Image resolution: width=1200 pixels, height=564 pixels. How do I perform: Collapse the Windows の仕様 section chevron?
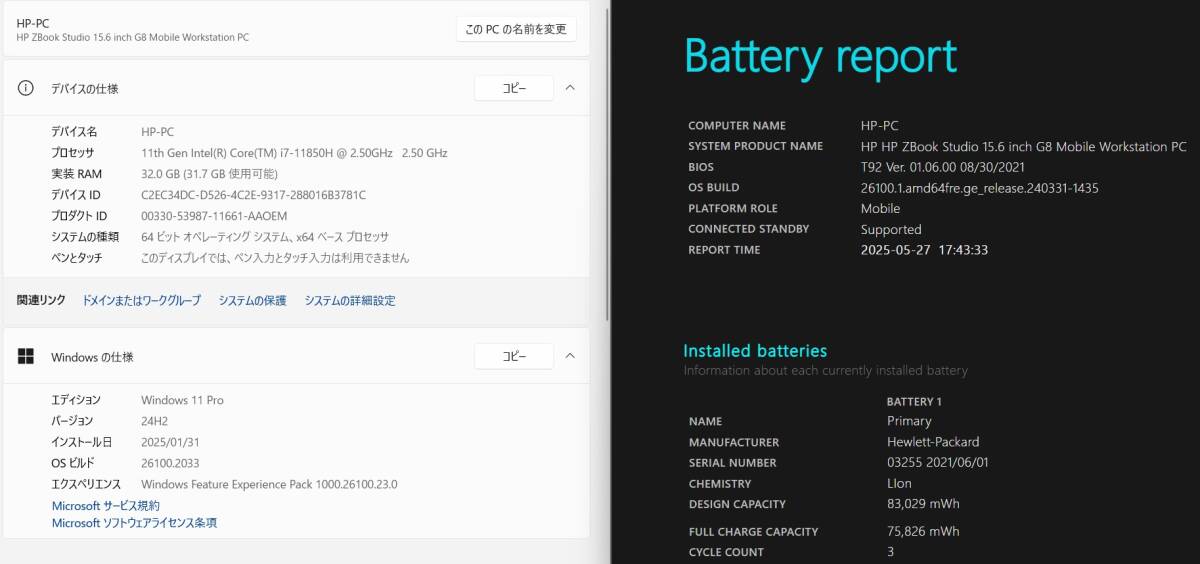pos(570,356)
